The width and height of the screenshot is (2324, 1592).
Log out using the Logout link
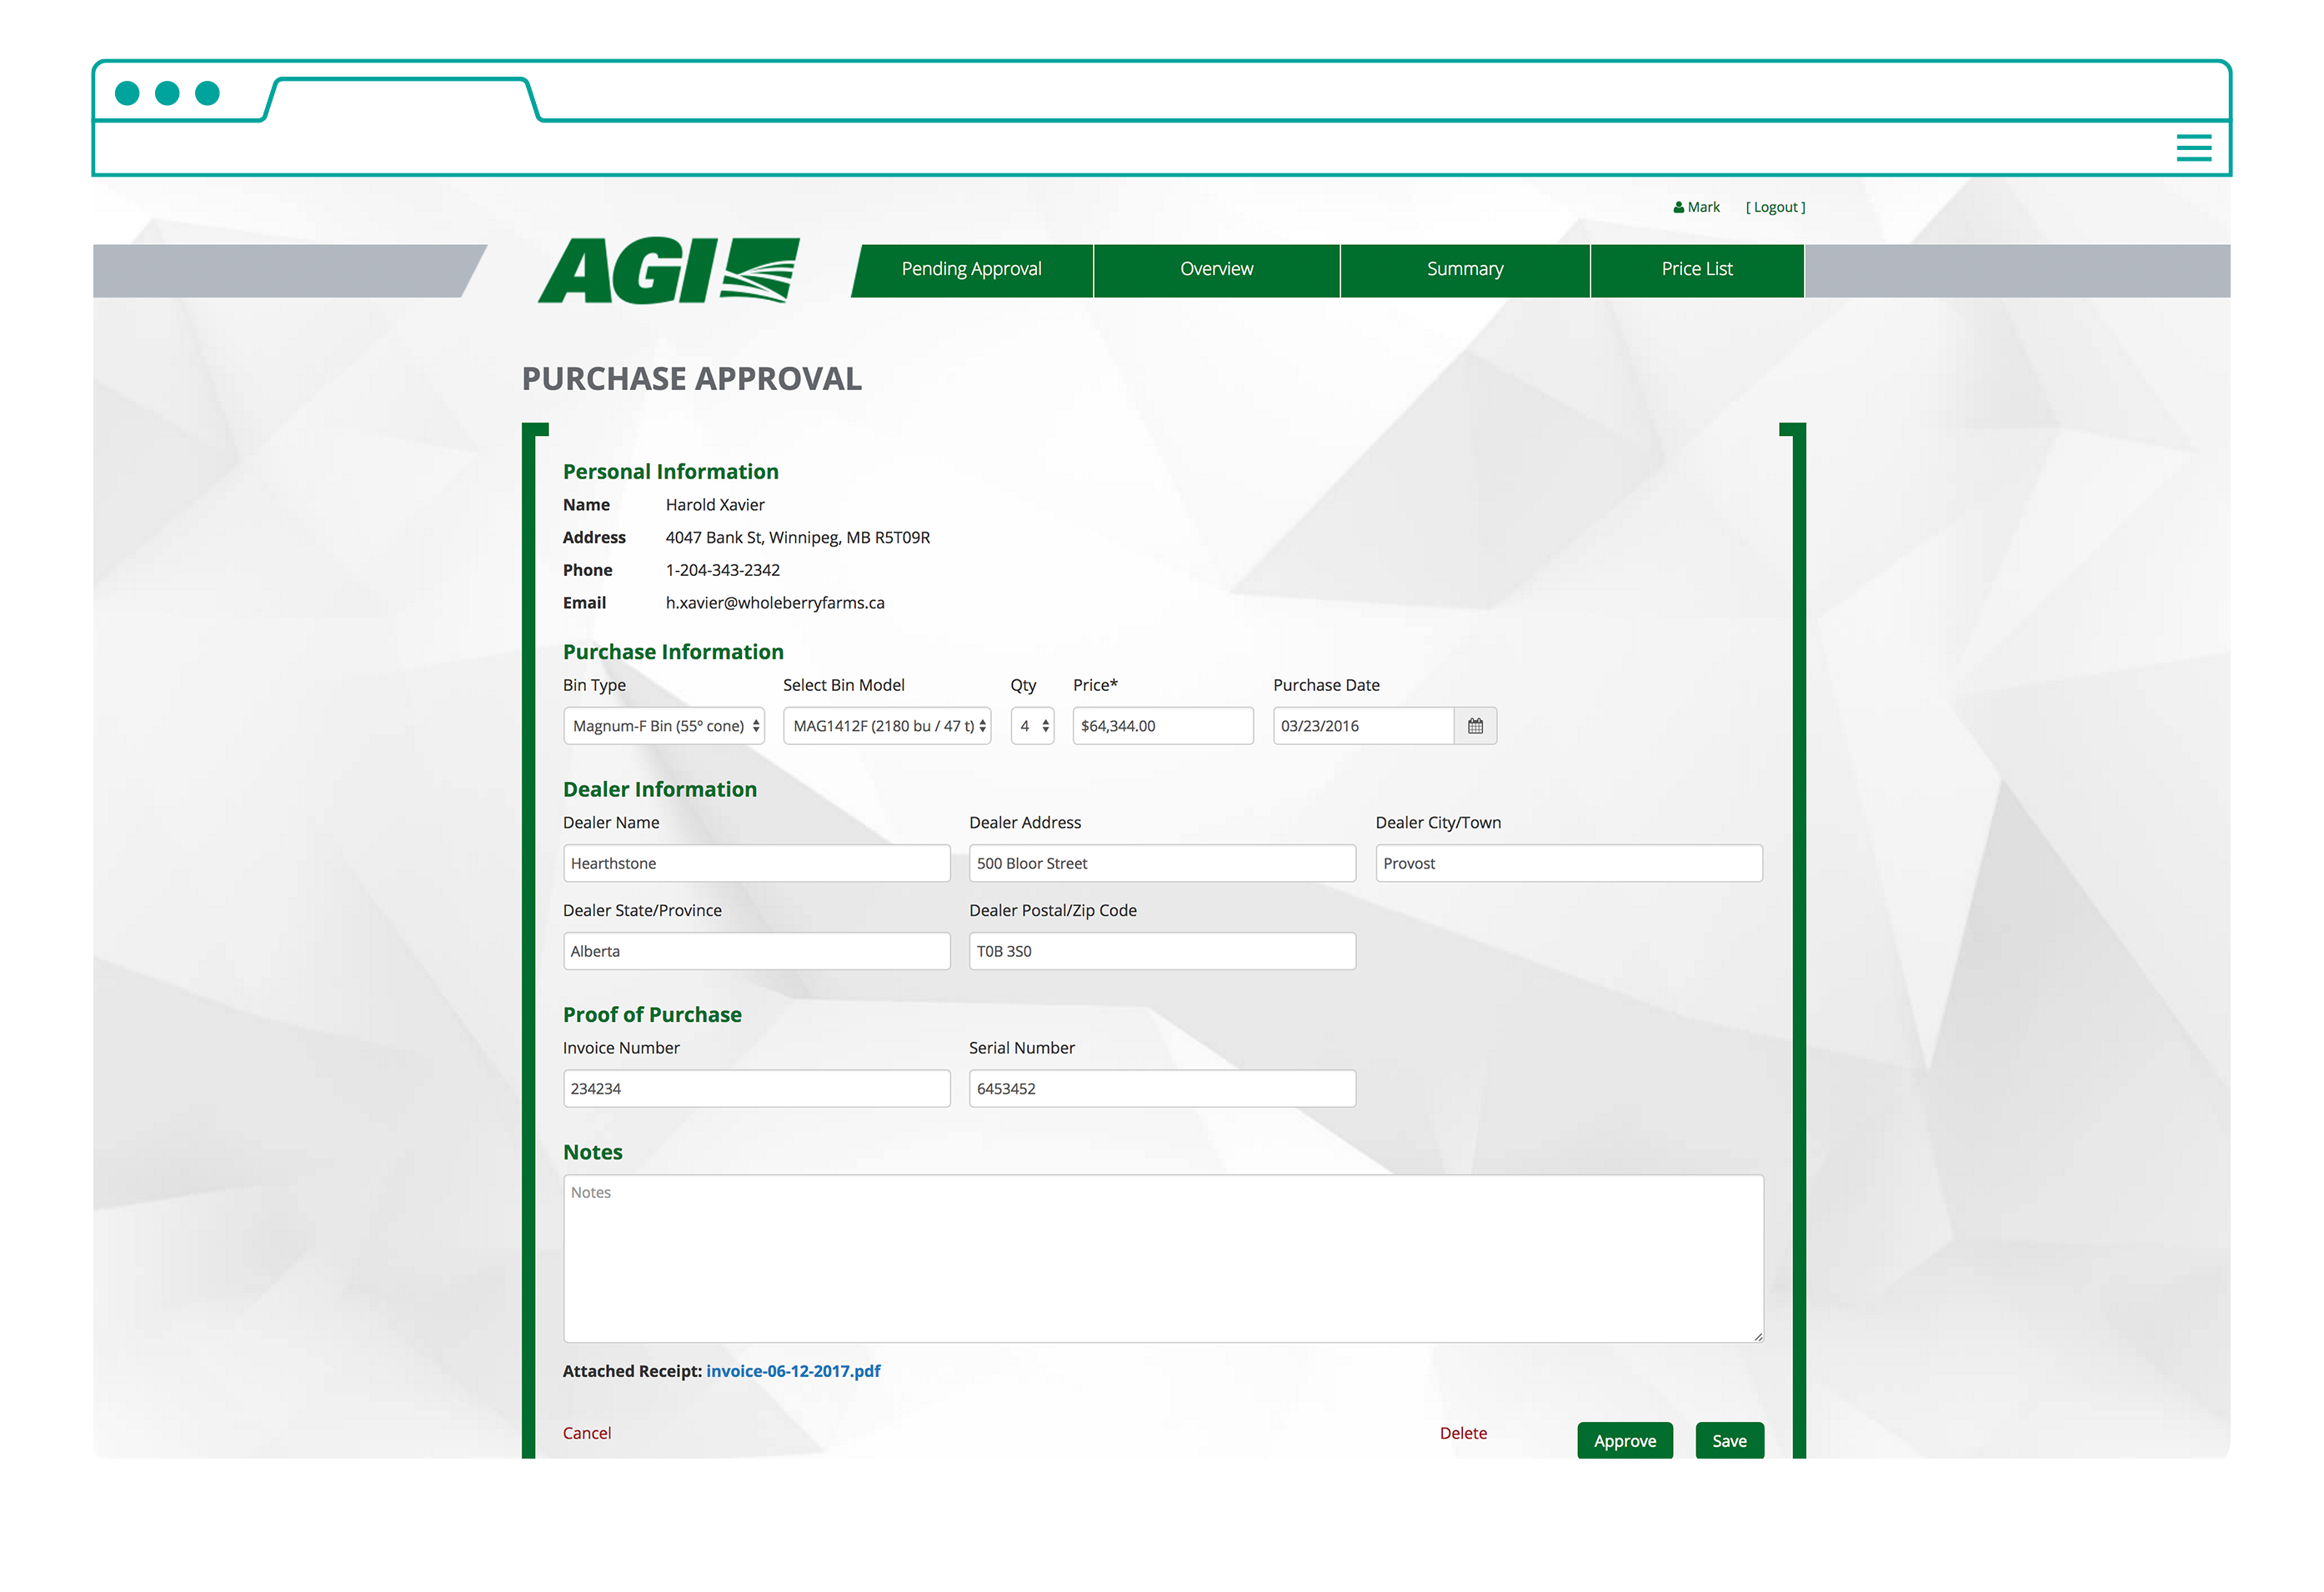tap(1775, 208)
